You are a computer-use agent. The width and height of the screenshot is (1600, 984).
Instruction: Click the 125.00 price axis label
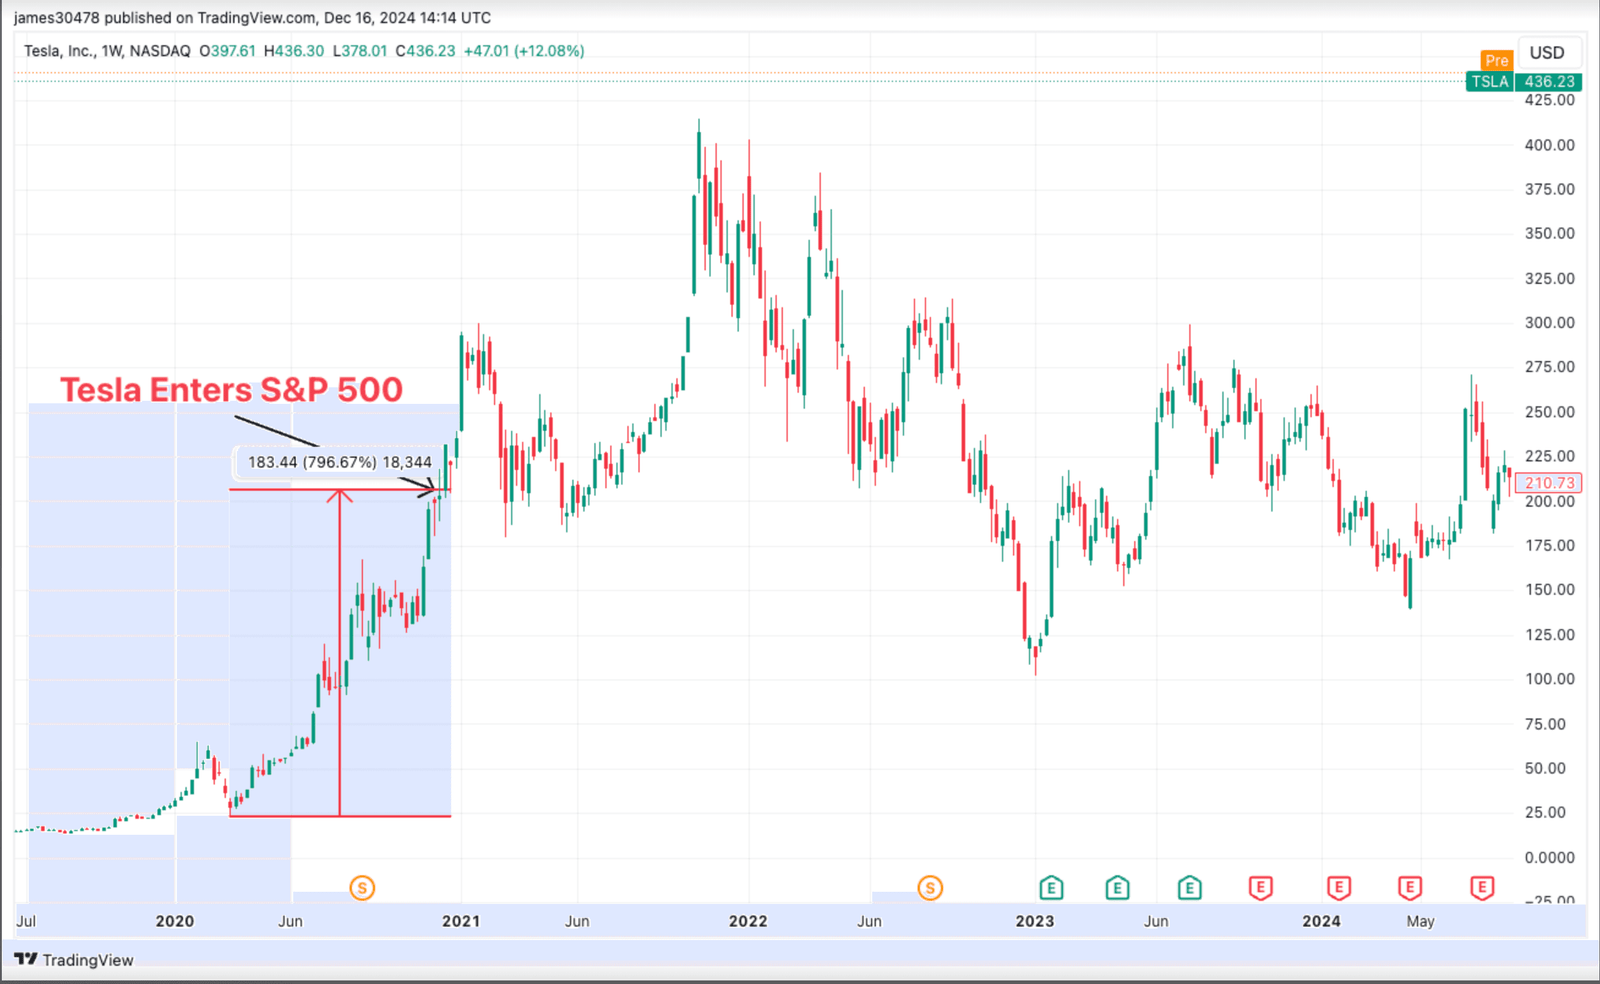point(1549,635)
